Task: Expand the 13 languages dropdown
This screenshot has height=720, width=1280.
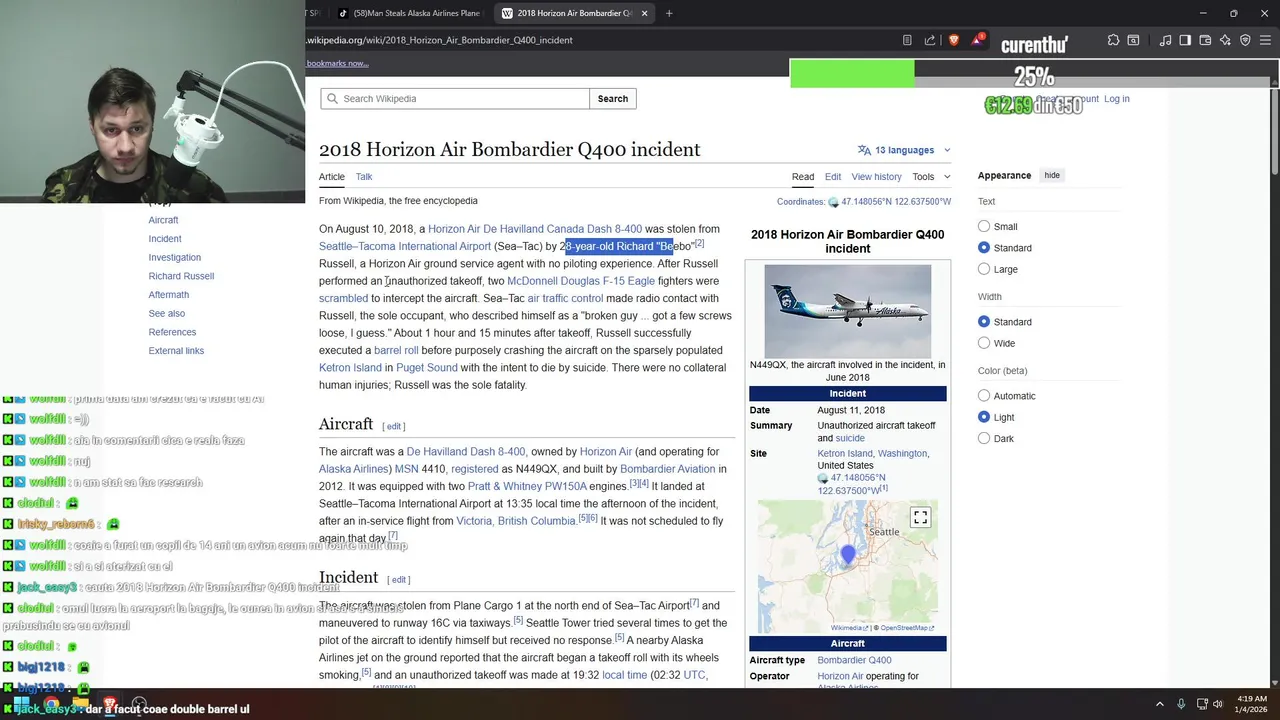Action: (904, 150)
